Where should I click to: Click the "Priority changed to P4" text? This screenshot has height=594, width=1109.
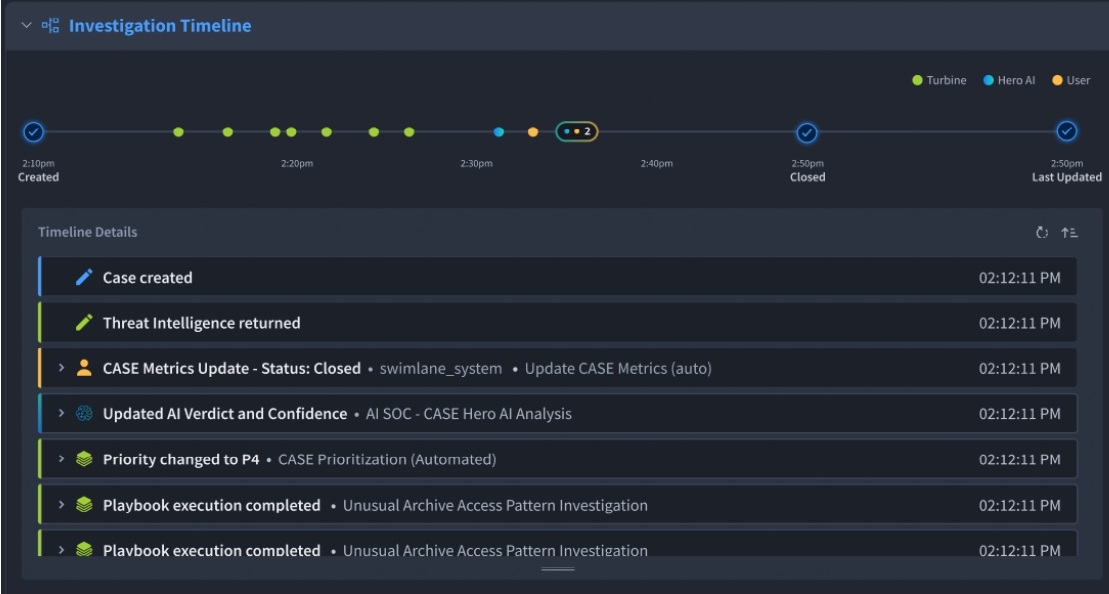click(181, 460)
